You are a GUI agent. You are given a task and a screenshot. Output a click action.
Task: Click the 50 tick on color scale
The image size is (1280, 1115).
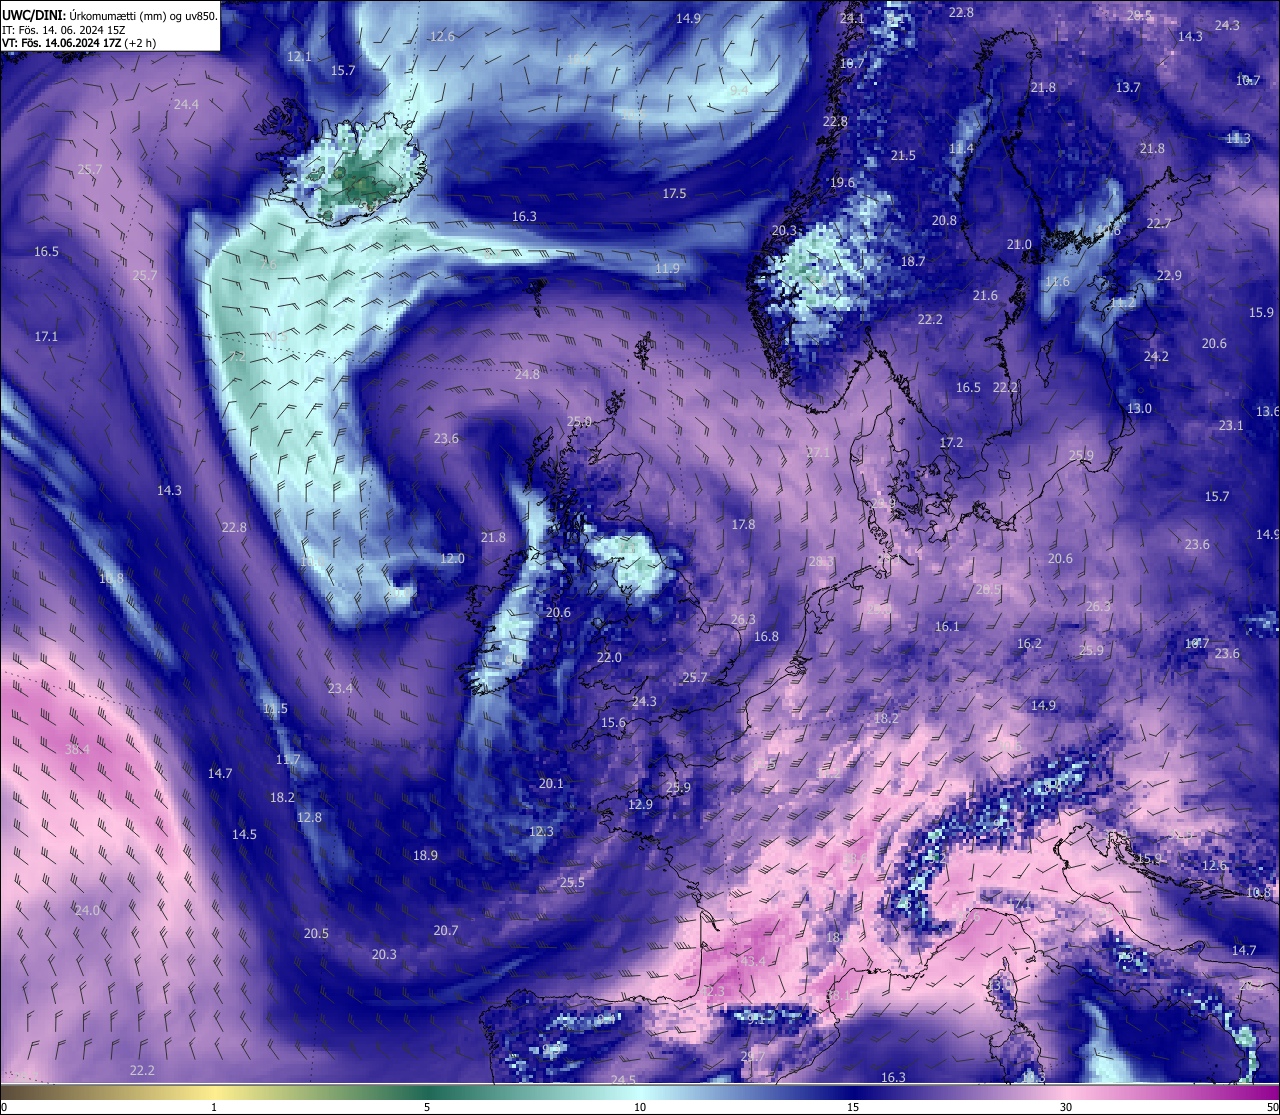point(1272,1107)
